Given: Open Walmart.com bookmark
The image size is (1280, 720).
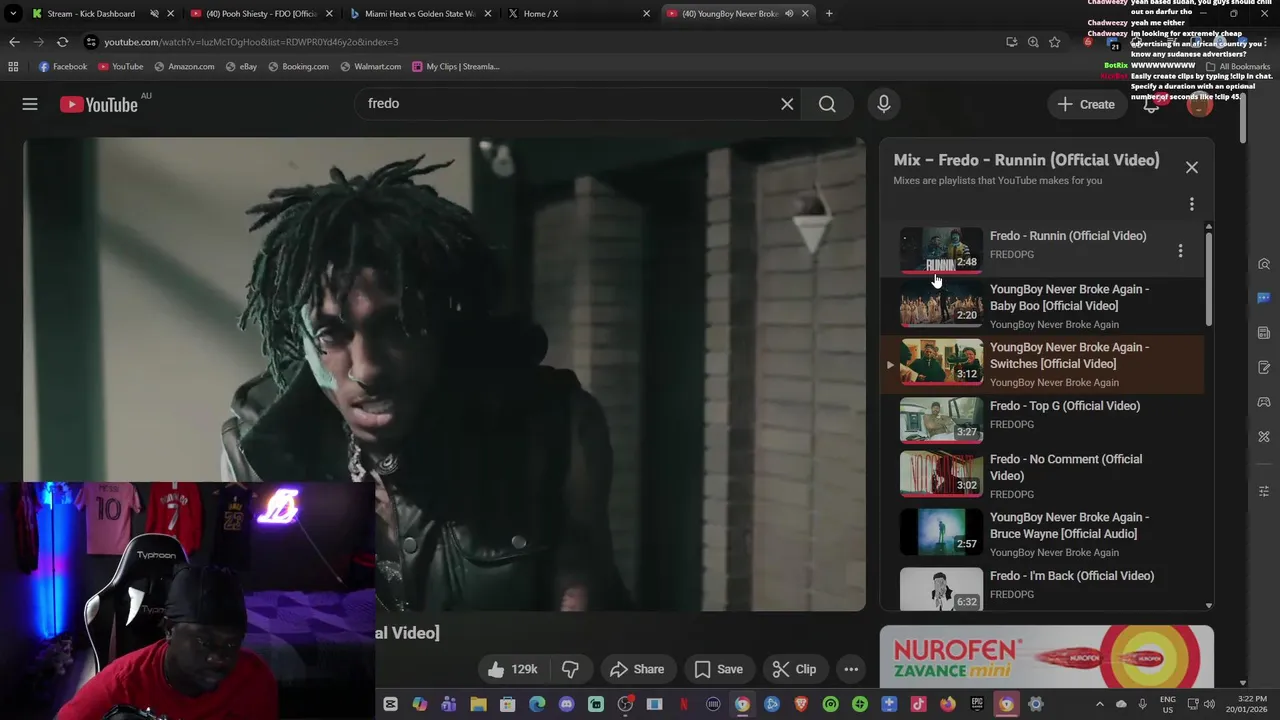Looking at the screenshot, I should [370, 67].
